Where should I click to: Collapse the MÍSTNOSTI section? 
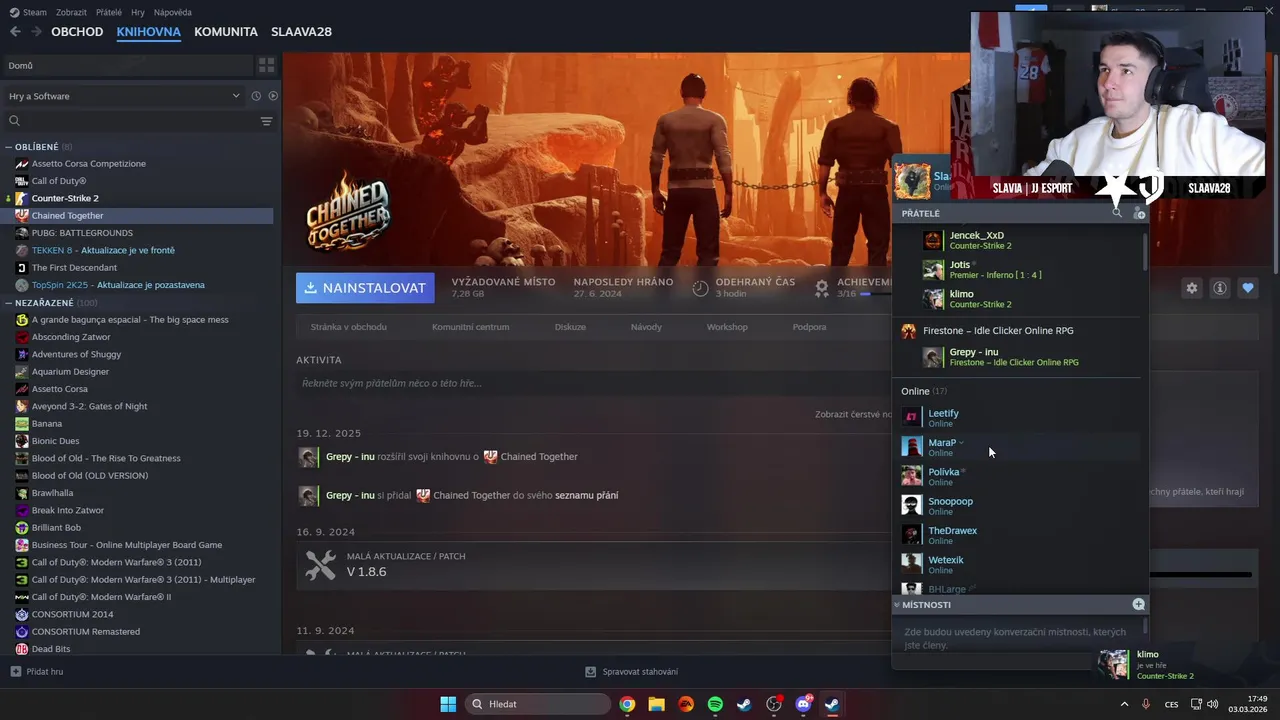[x=897, y=605]
